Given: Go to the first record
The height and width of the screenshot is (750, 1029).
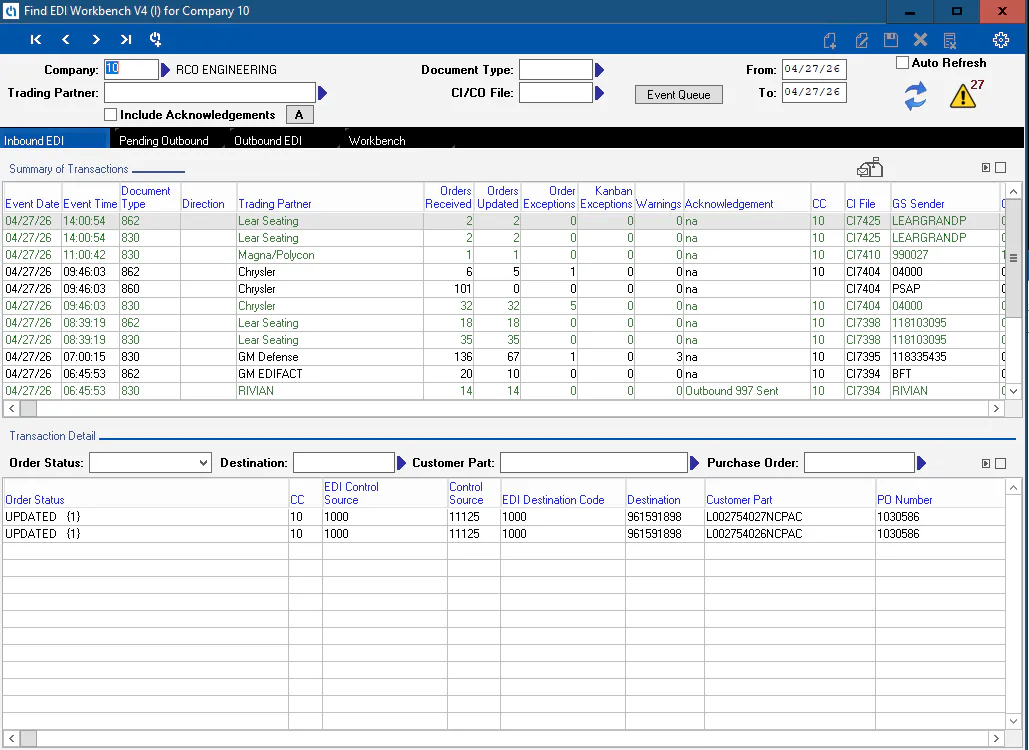Looking at the screenshot, I should (x=36, y=39).
